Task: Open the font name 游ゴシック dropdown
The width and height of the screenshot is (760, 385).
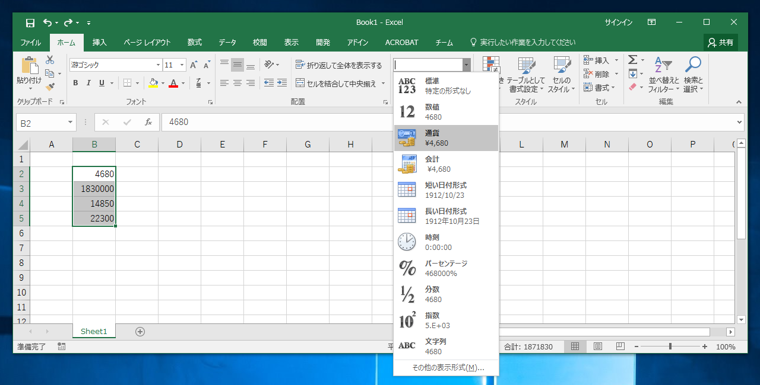Action: (x=158, y=65)
